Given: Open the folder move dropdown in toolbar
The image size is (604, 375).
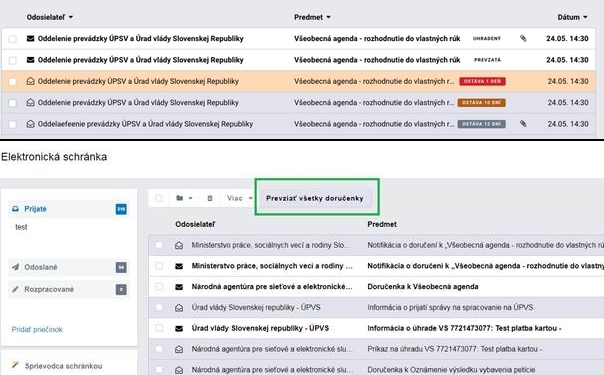Looking at the screenshot, I should click(x=185, y=198).
